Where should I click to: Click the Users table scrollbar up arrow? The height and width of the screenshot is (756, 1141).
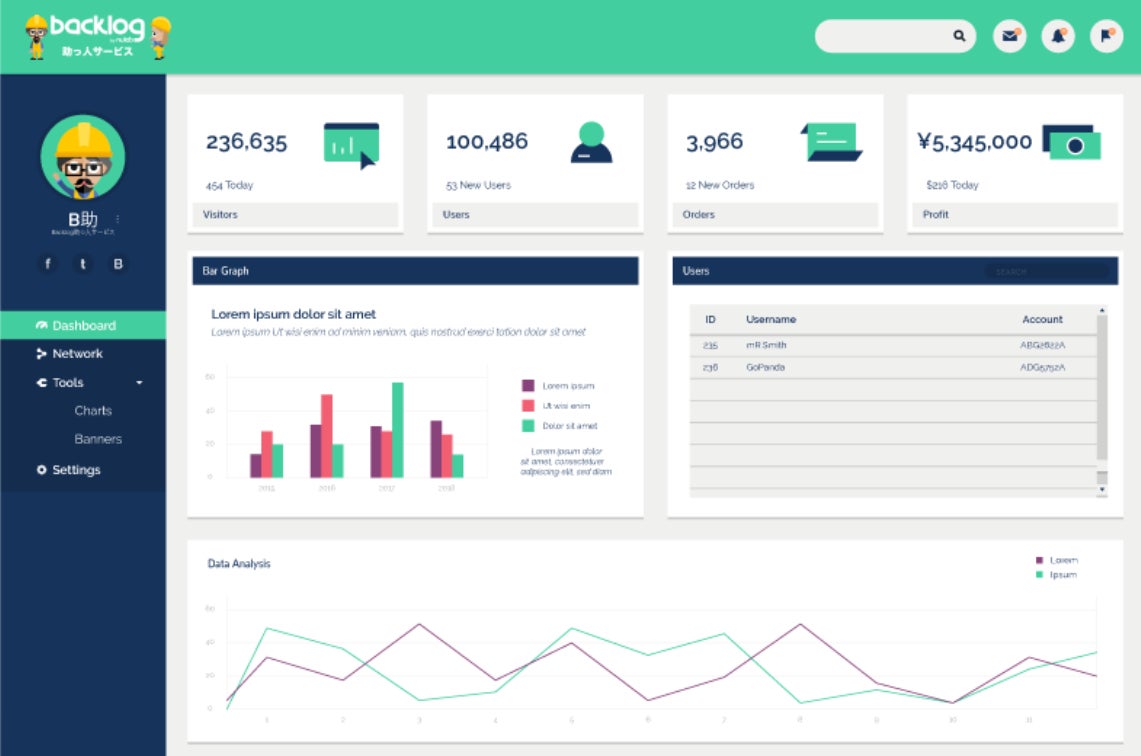1102,311
